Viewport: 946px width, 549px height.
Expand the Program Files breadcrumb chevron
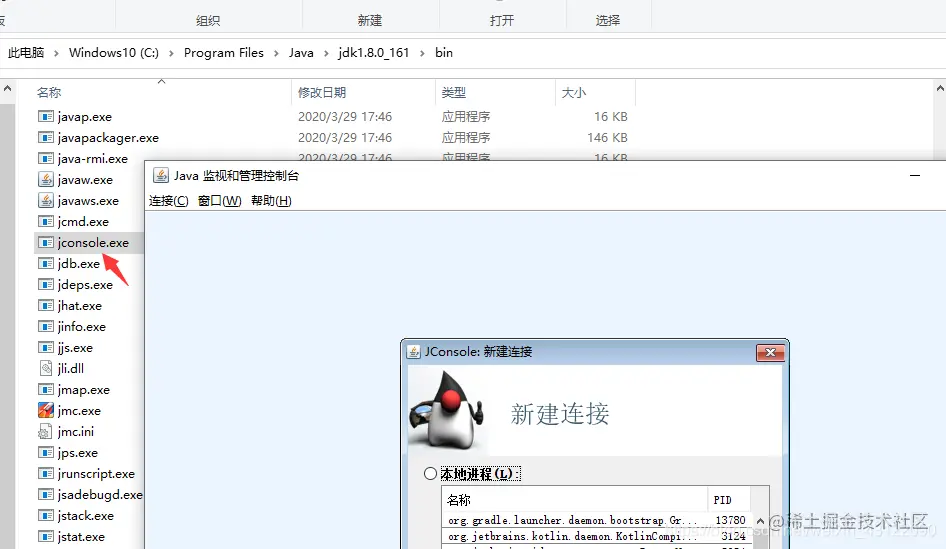point(276,53)
